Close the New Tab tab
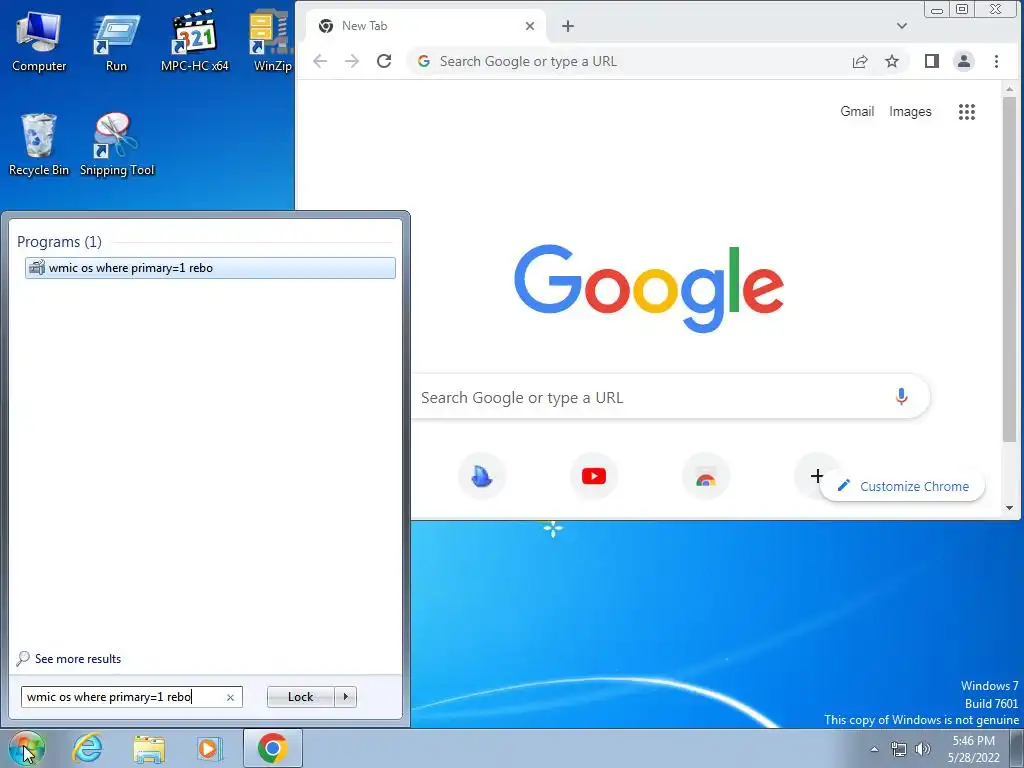 pos(530,26)
